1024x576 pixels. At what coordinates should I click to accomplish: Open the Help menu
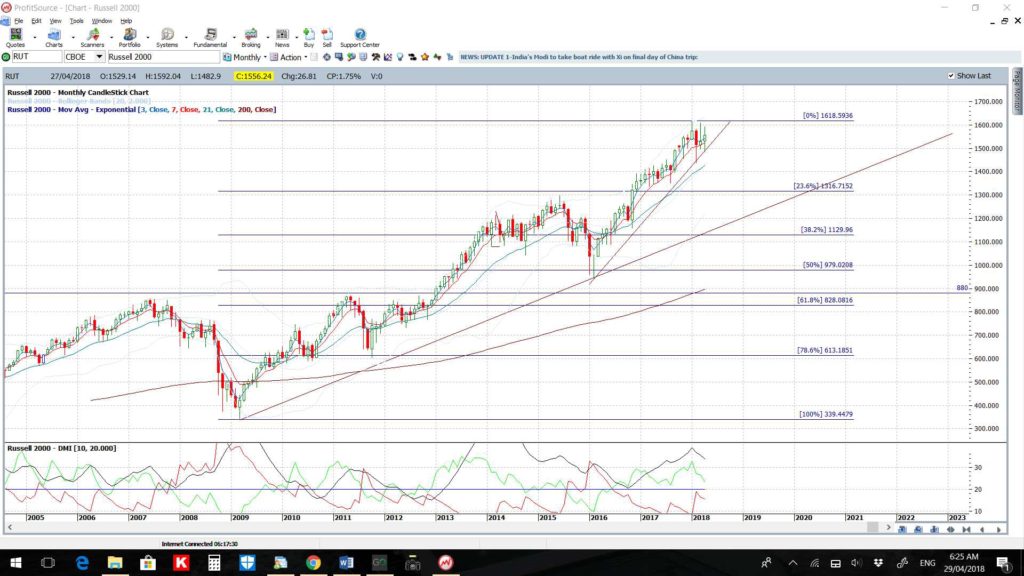click(x=126, y=21)
